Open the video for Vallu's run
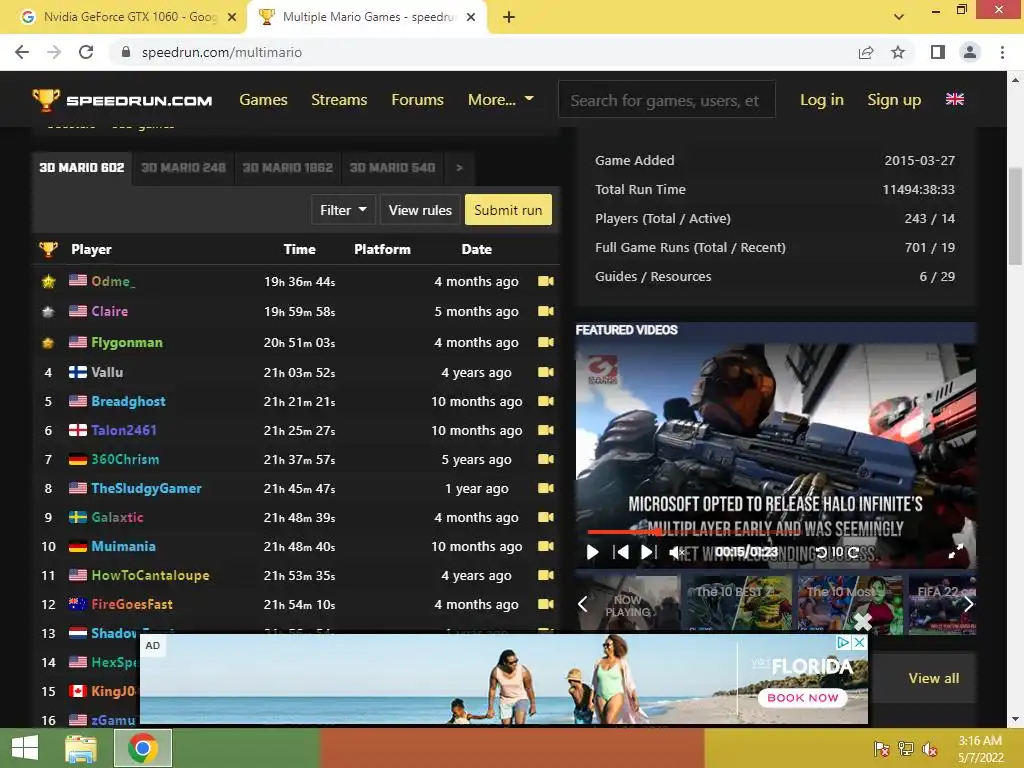The height and width of the screenshot is (768, 1024). pyautogui.click(x=546, y=372)
